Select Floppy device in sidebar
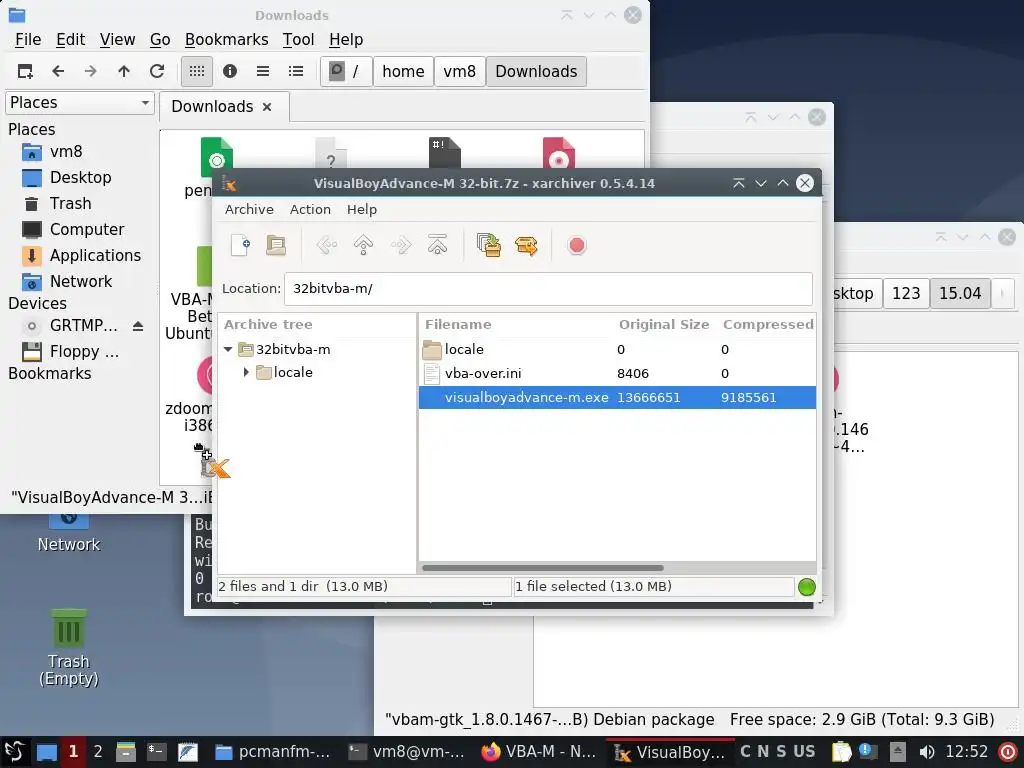 point(71,352)
